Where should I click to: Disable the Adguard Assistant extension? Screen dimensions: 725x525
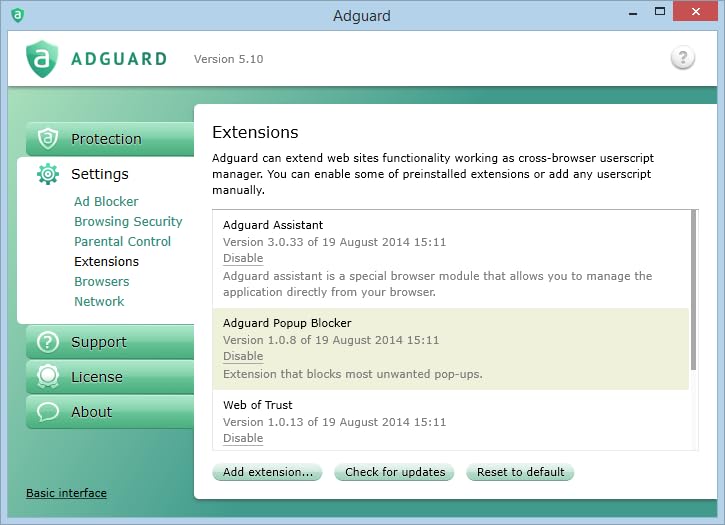click(x=243, y=258)
